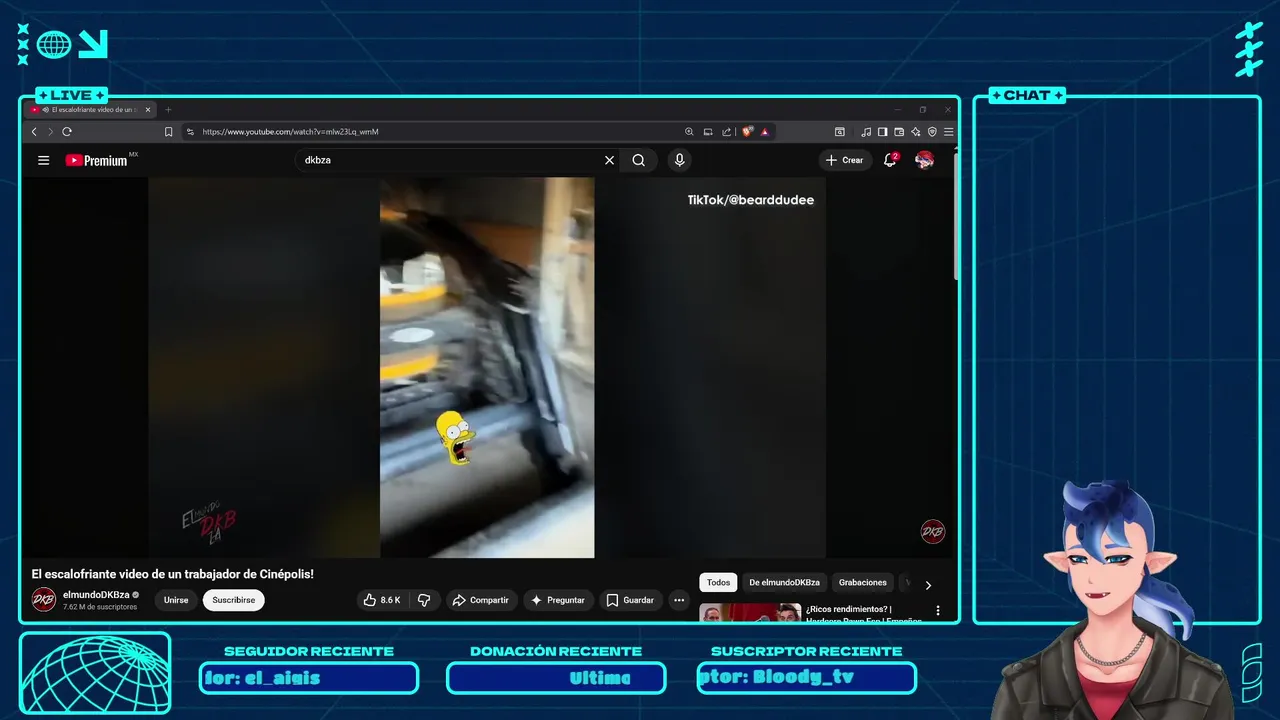Click the Unirse membership button
The image size is (1280, 720).
pyautogui.click(x=176, y=600)
